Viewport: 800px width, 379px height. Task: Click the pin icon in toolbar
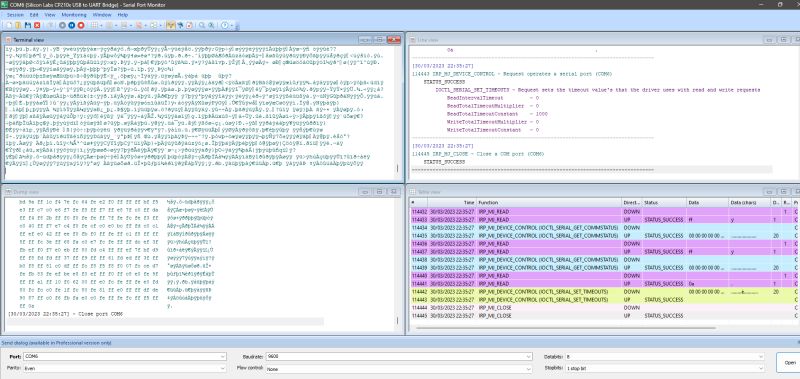point(180,25)
